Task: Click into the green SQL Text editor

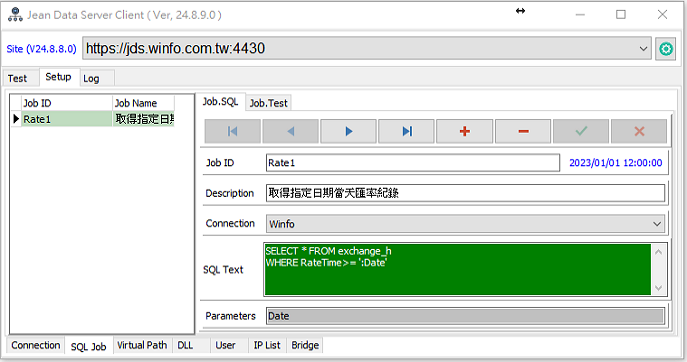Action: pyautogui.click(x=458, y=270)
